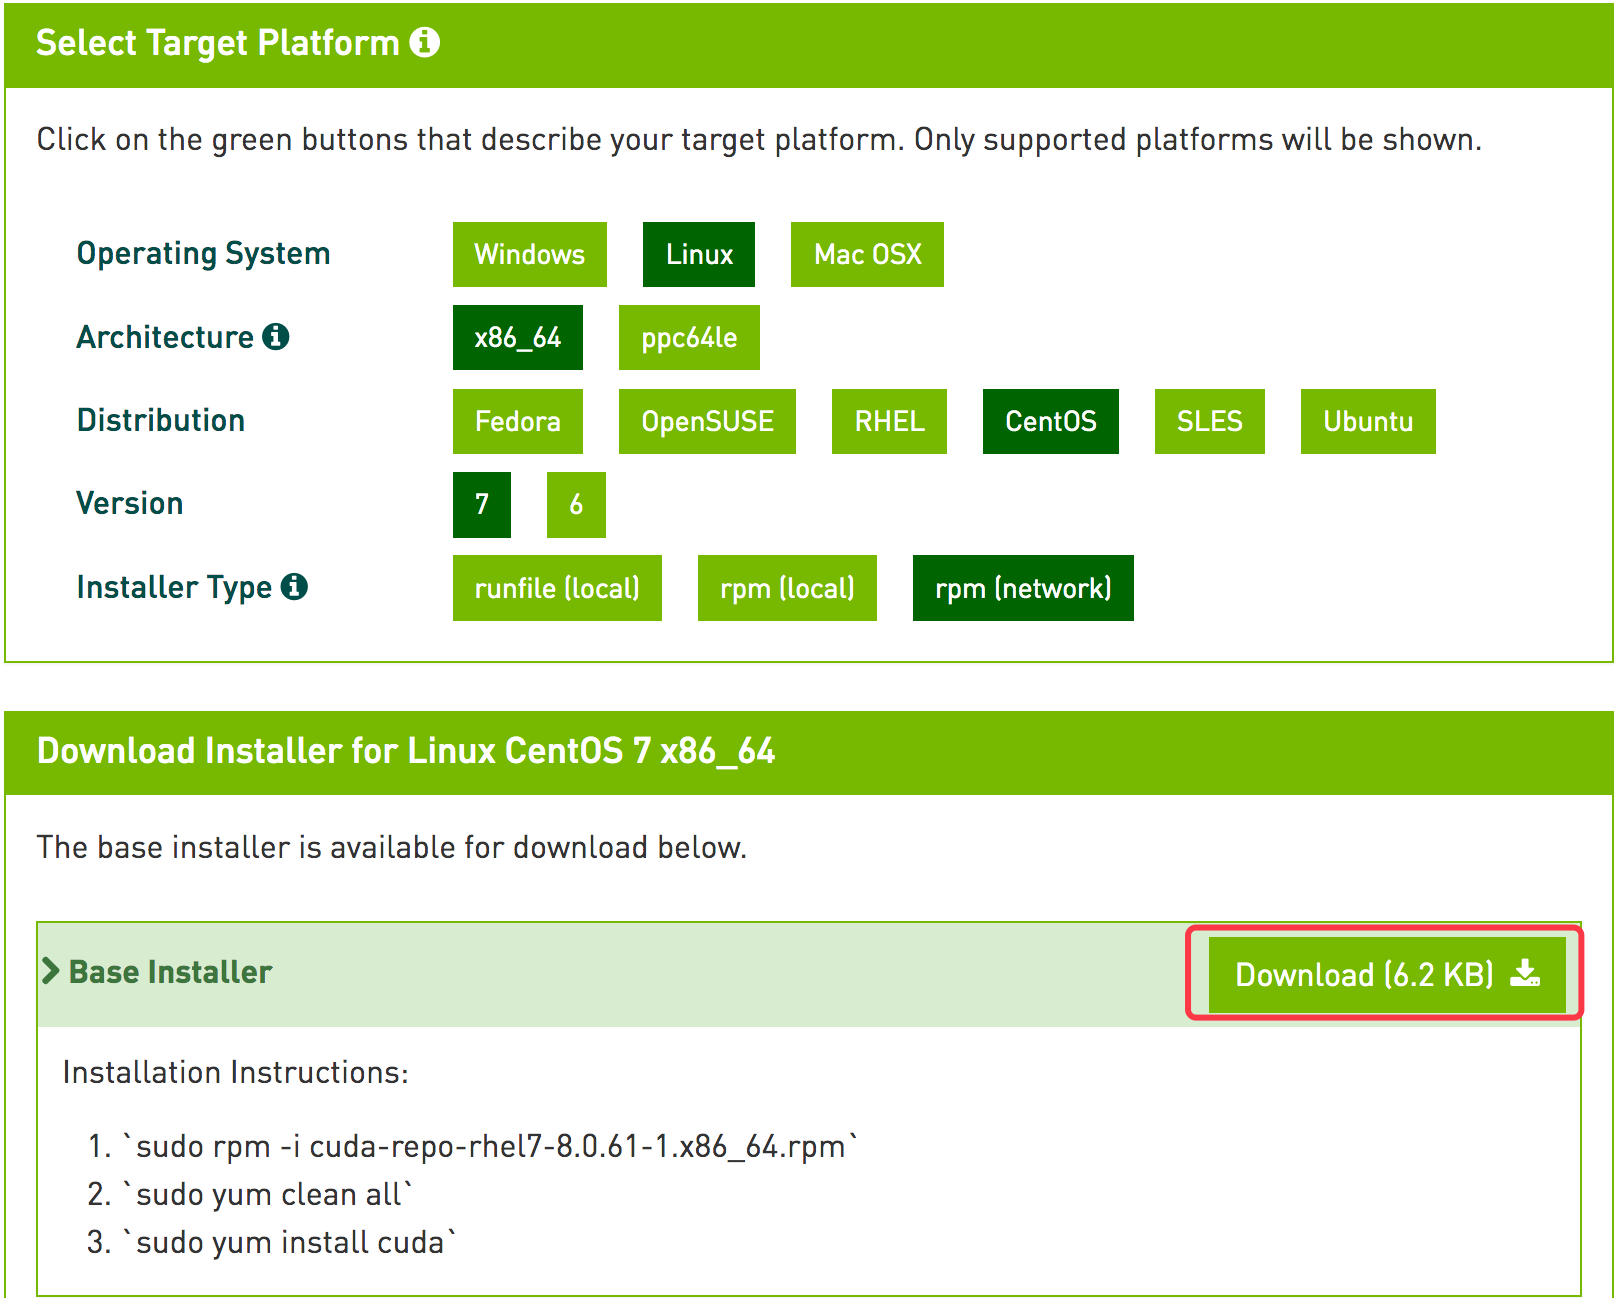Choose the ppc64le architecture
1614x1298 pixels.
(689, 337)
